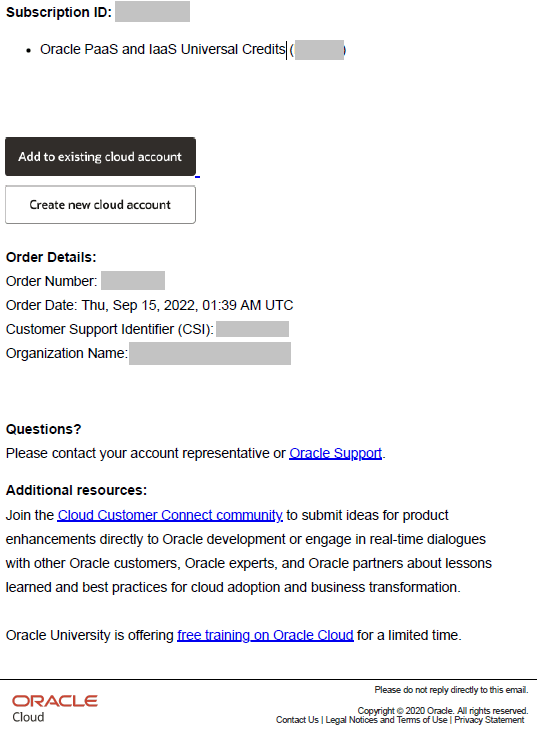Follow free training on Oracle Cloud link
The image size is (537, 730).
pos(265,635)
